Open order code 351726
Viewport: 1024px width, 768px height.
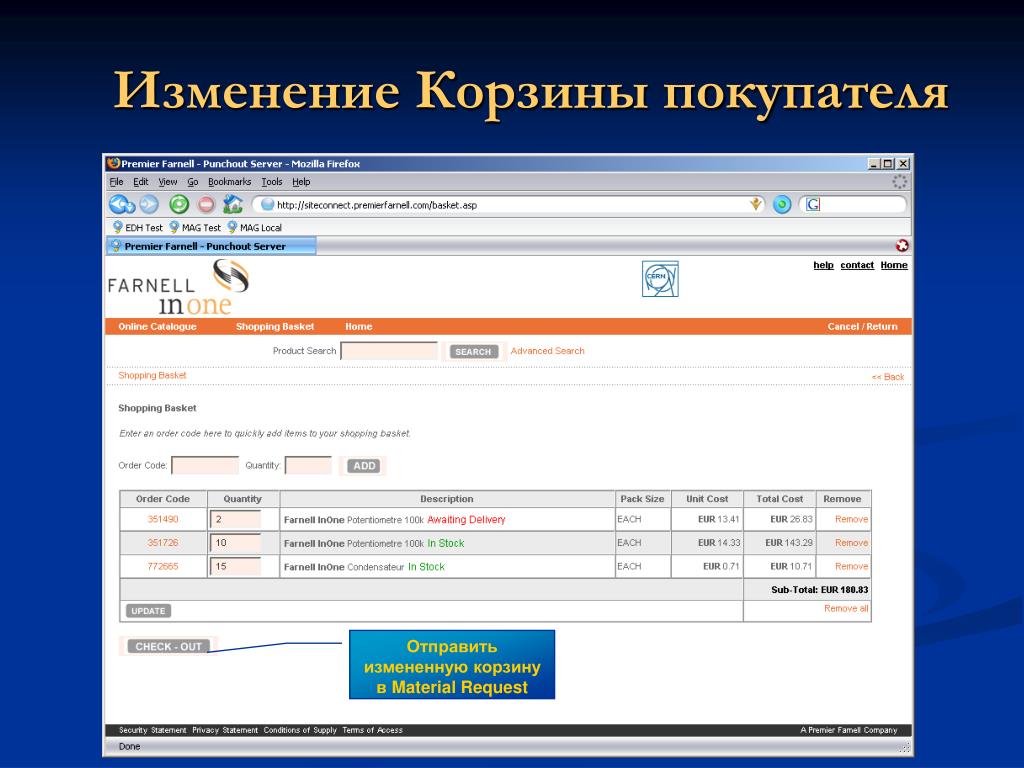(x=163, y=543)
